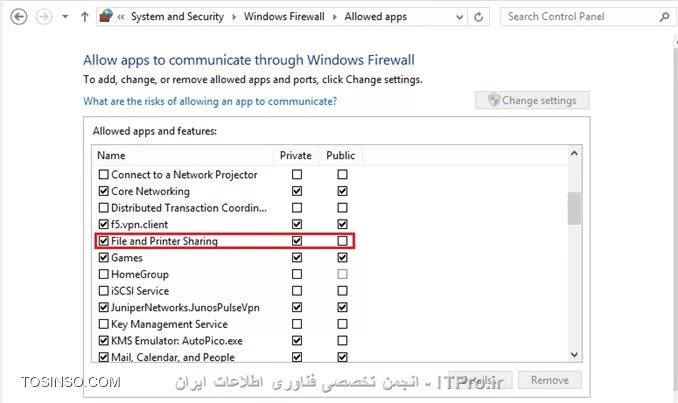Select the Core Networking row text

pos(150,191)
